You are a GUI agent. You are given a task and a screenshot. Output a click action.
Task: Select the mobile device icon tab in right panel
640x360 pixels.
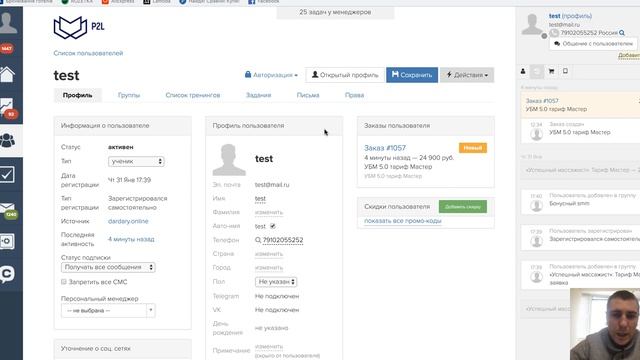565,71
